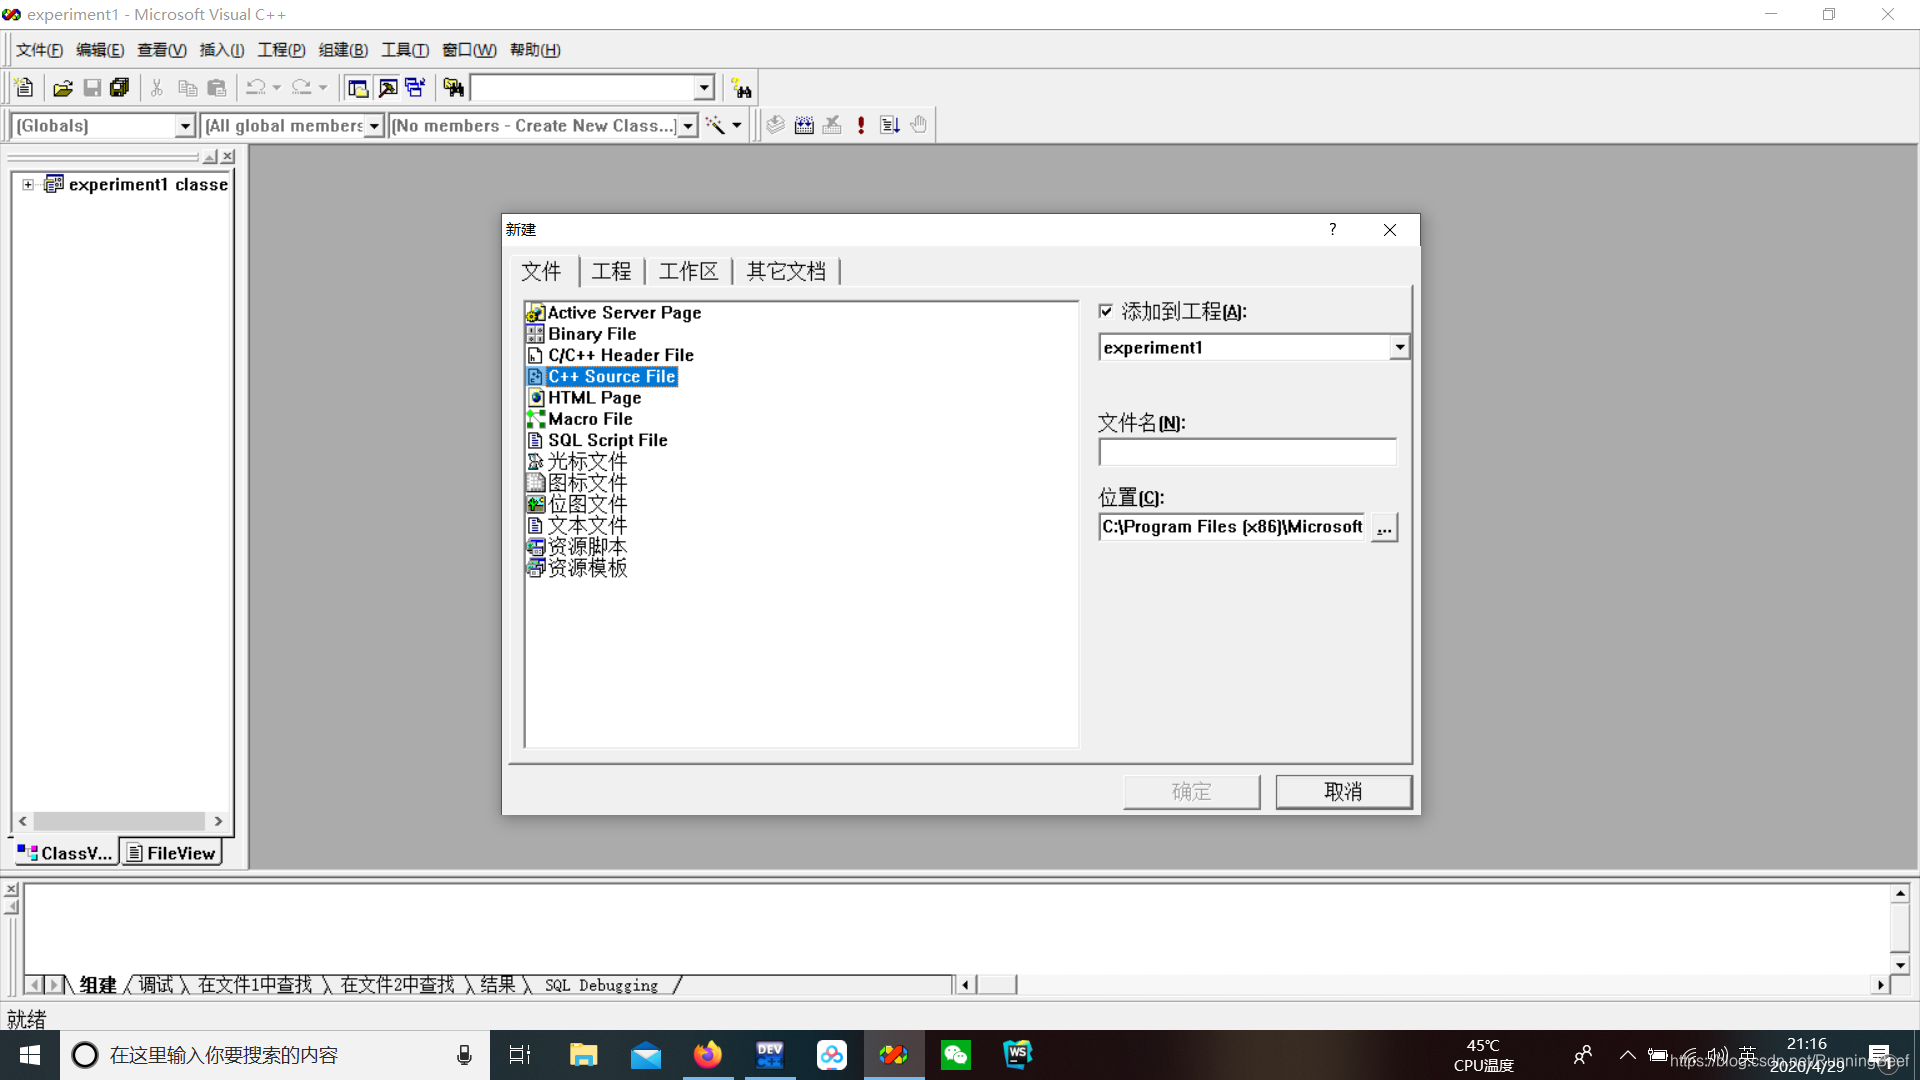The image size is (1920, 1080).
Task: Click the Undo arrow icon
Action: 256,88
